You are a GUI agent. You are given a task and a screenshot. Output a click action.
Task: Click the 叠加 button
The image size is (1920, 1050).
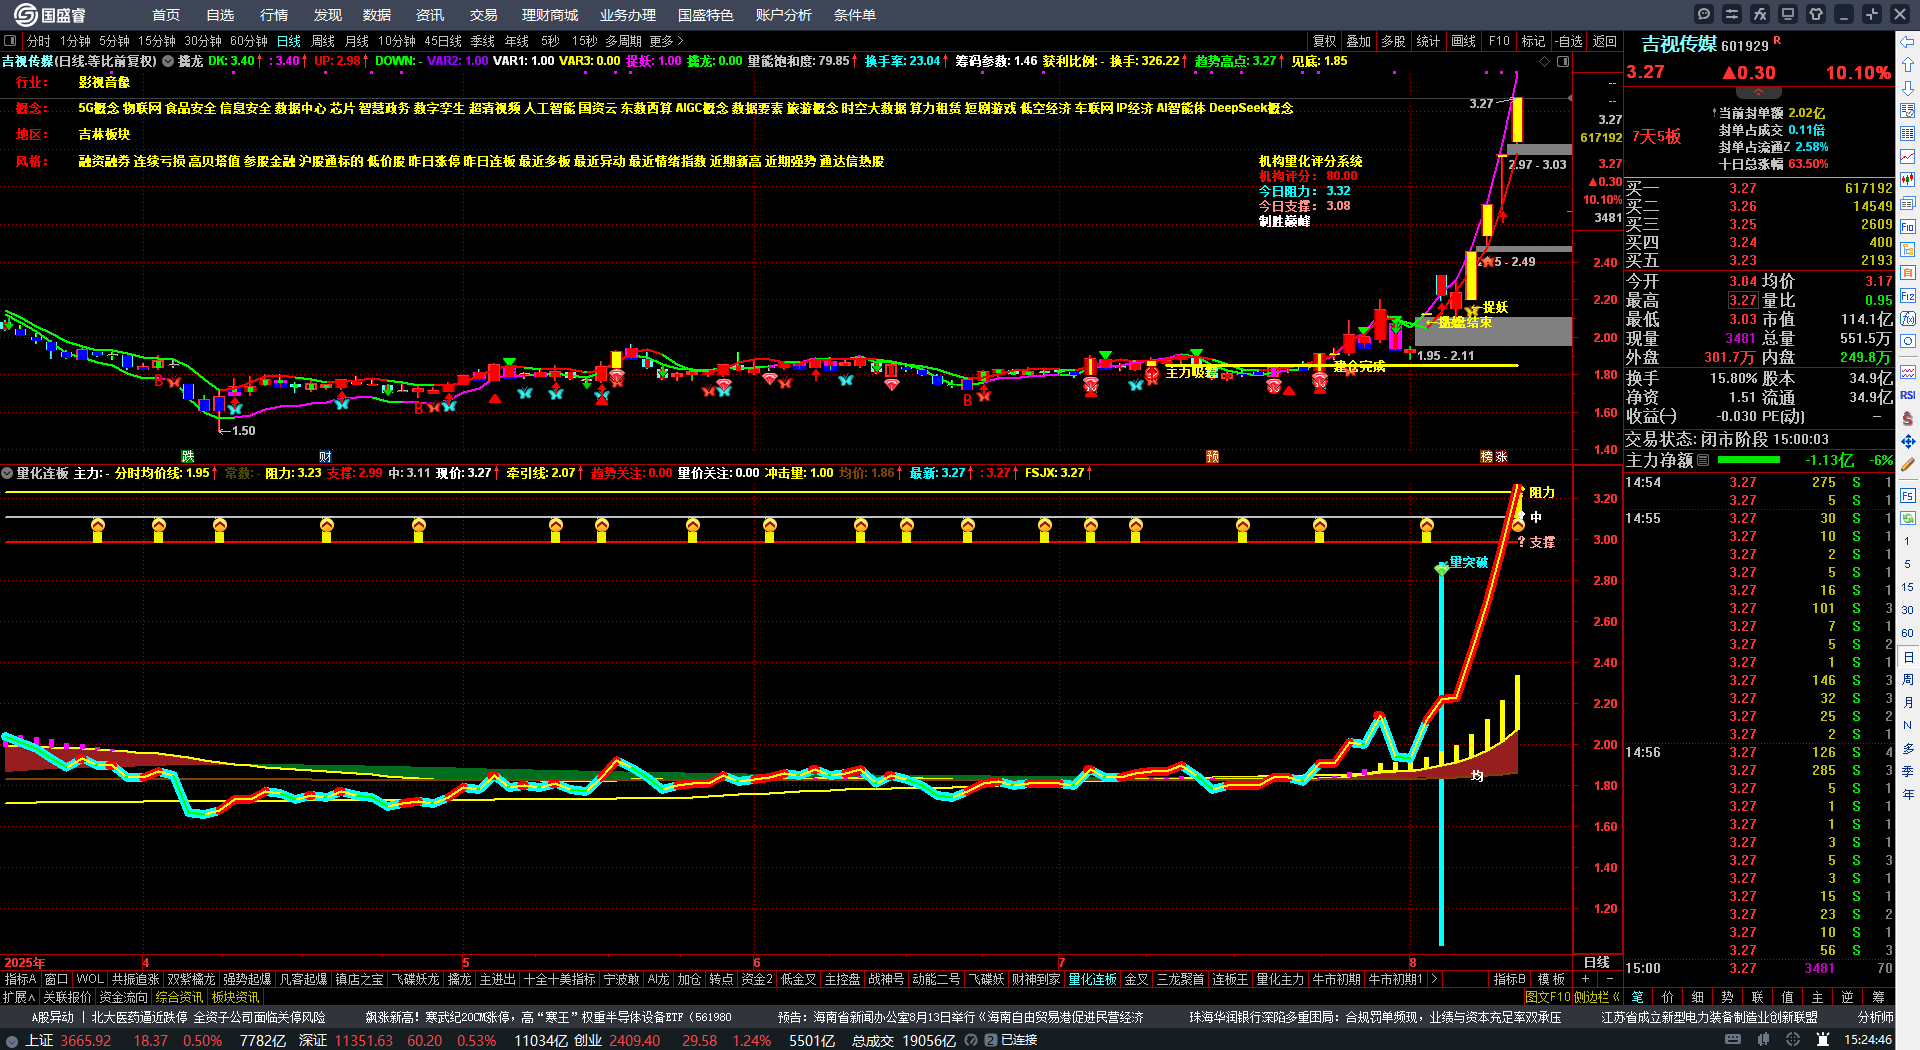[x=1358, y=41]
